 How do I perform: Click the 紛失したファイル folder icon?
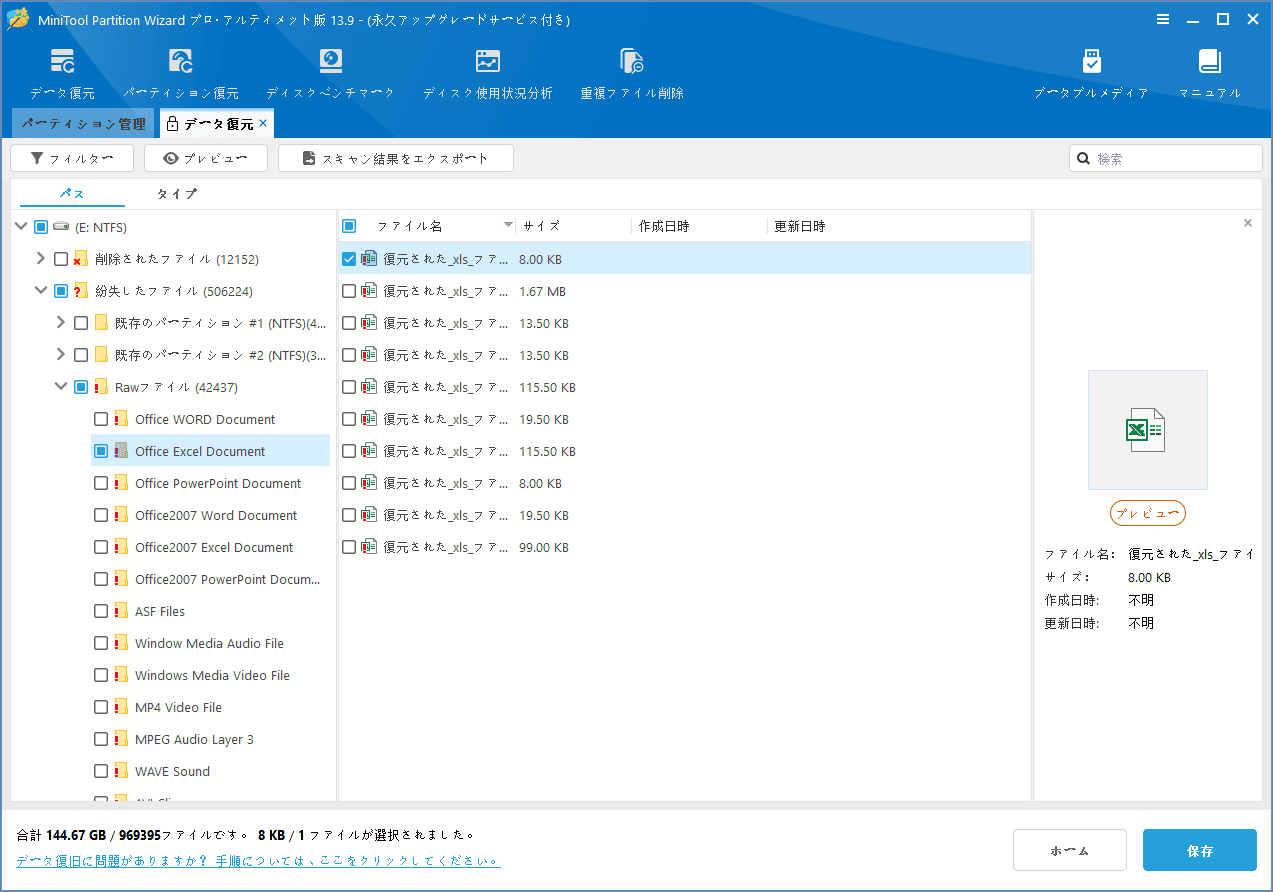81,291
